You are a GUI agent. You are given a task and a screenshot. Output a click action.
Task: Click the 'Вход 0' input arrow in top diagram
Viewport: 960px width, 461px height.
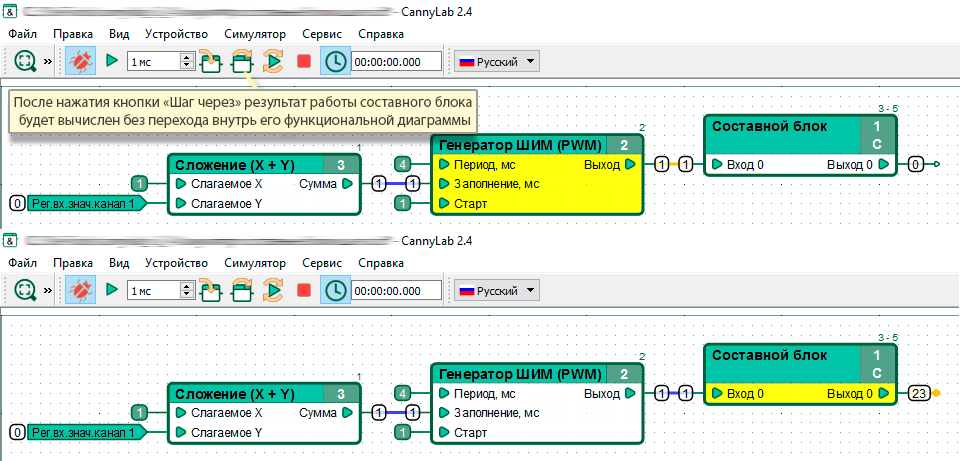717,164
